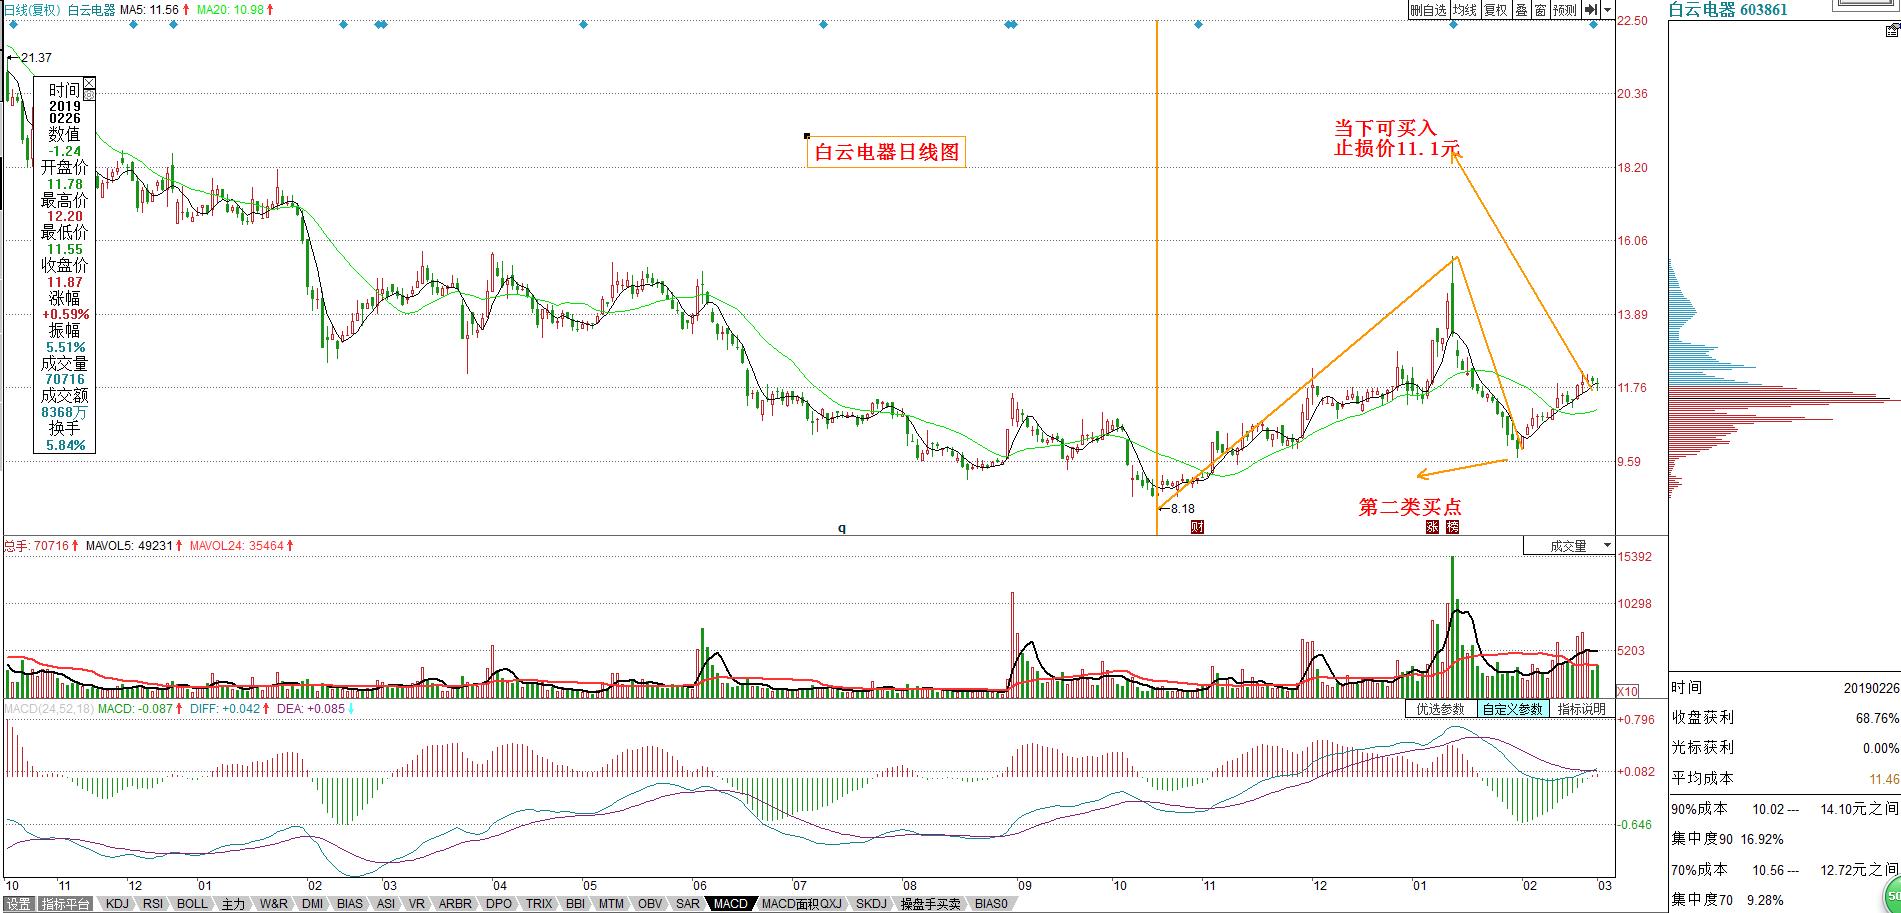This screenshot has width=1901, height=913.
Task: Switch to the OBV indicator tab
Action: click(650, 904)
